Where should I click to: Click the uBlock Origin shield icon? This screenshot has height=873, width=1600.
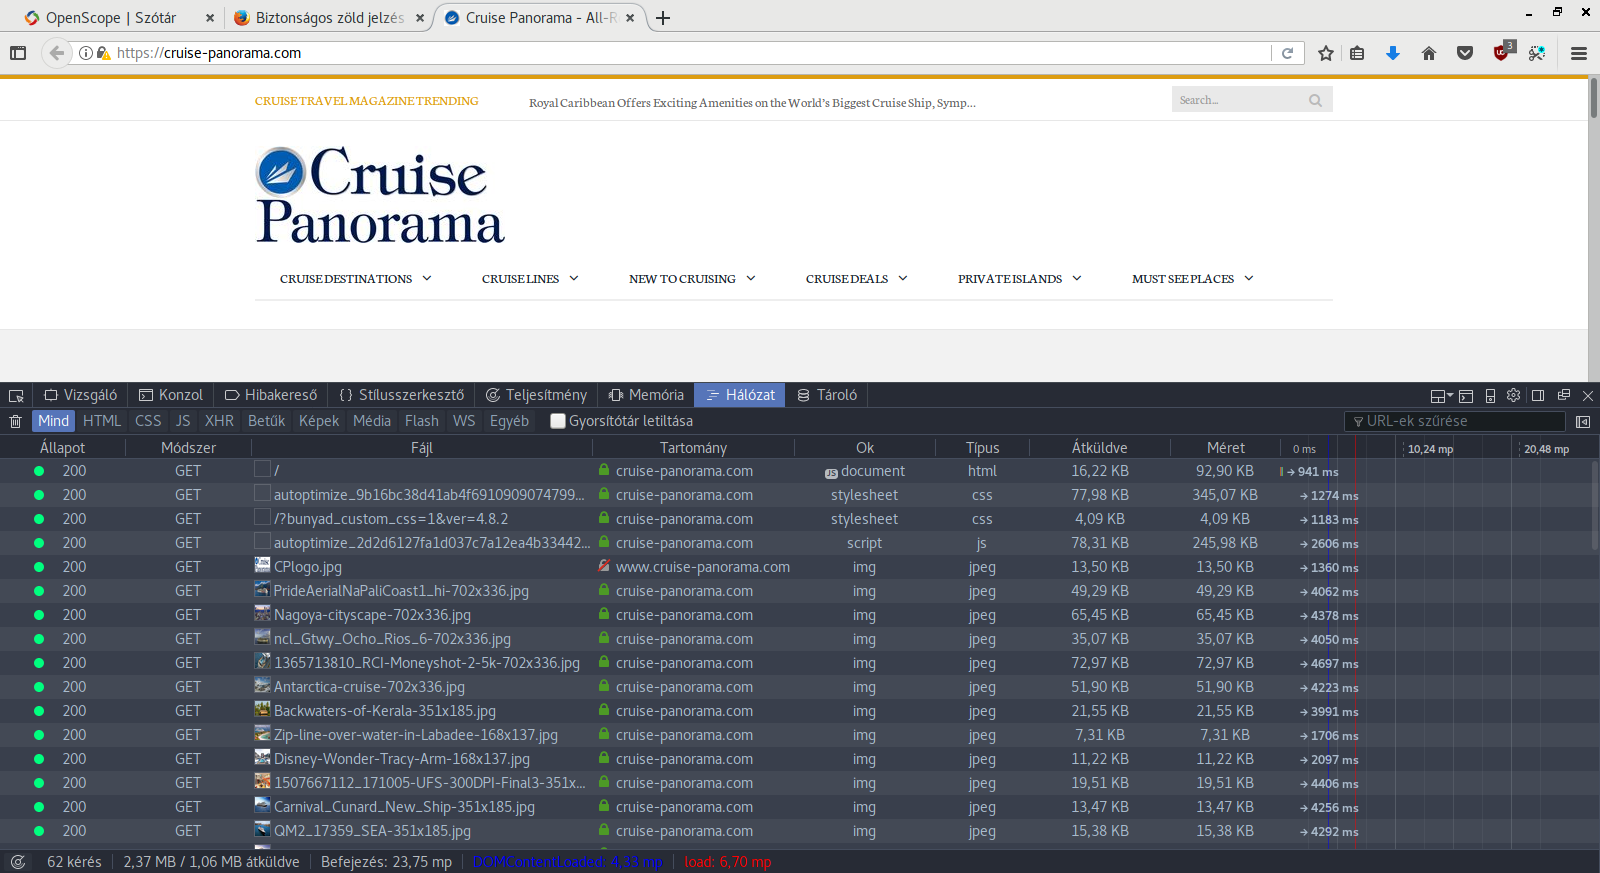tap(1501, 53)
